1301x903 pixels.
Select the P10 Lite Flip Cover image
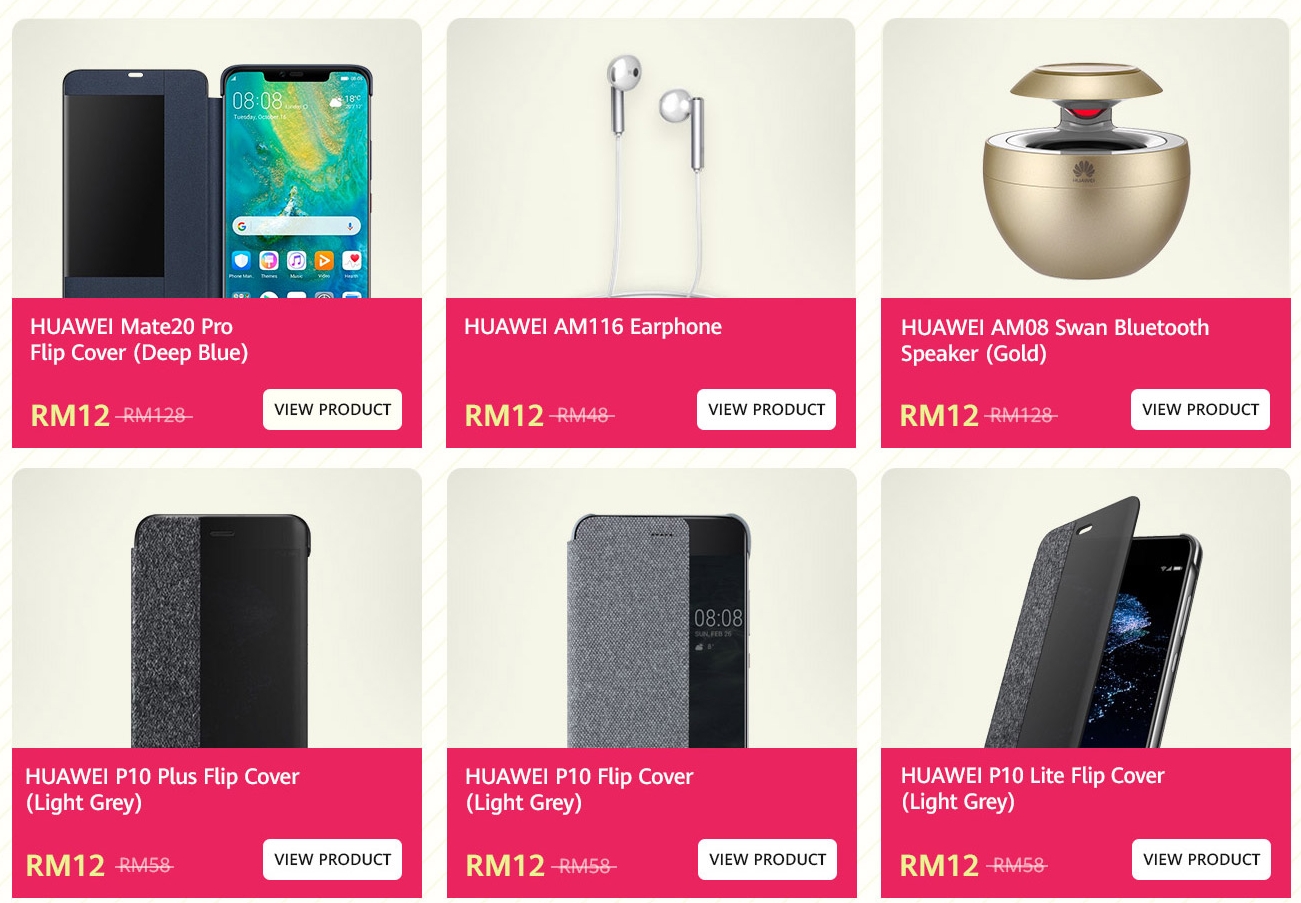[x=1085, y=608]
